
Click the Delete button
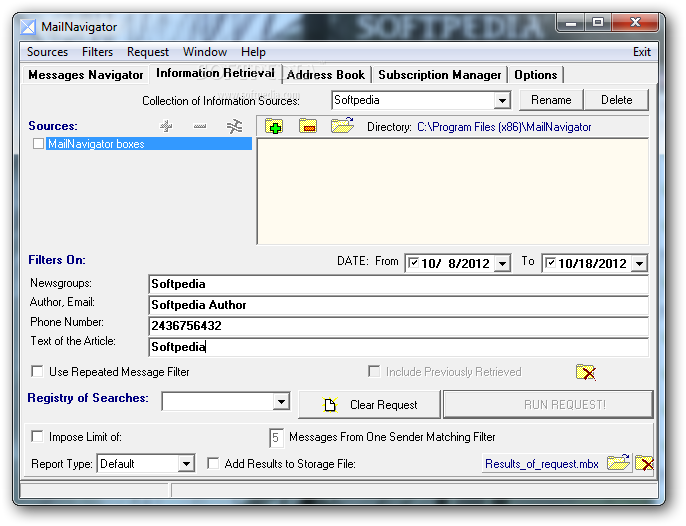point(616,100)
